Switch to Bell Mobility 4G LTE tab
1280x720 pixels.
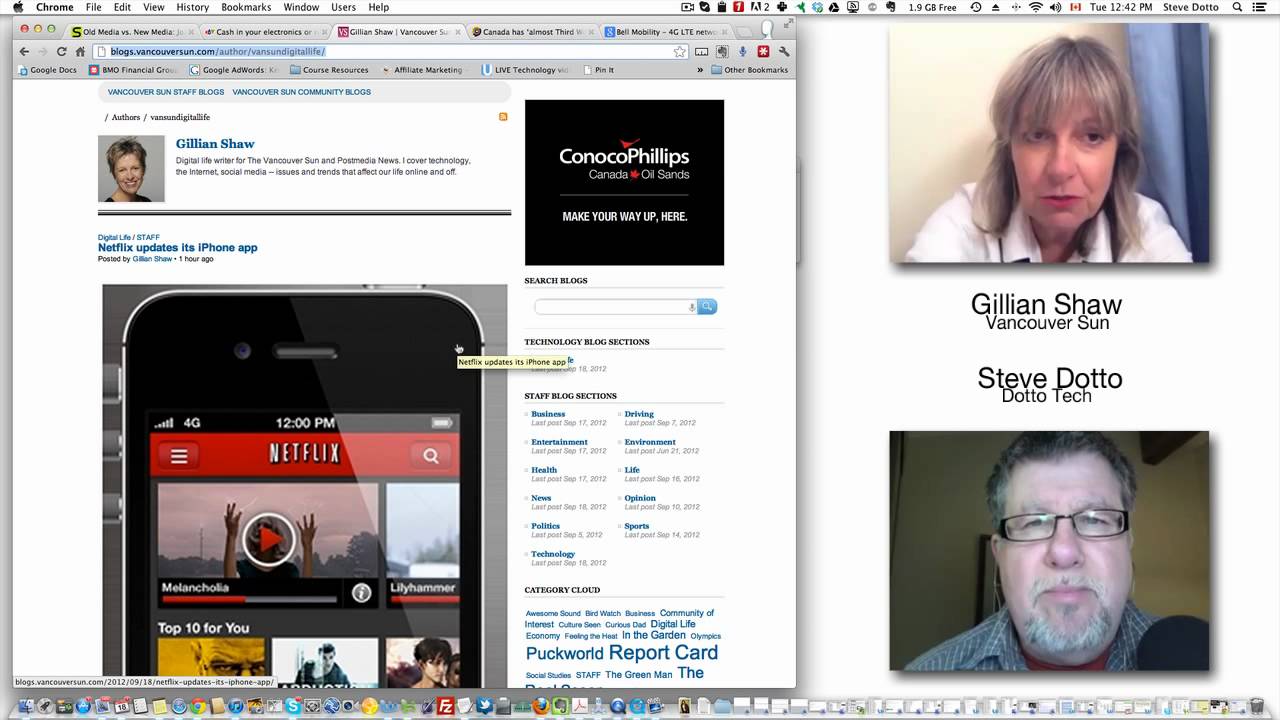pos(665,32)
